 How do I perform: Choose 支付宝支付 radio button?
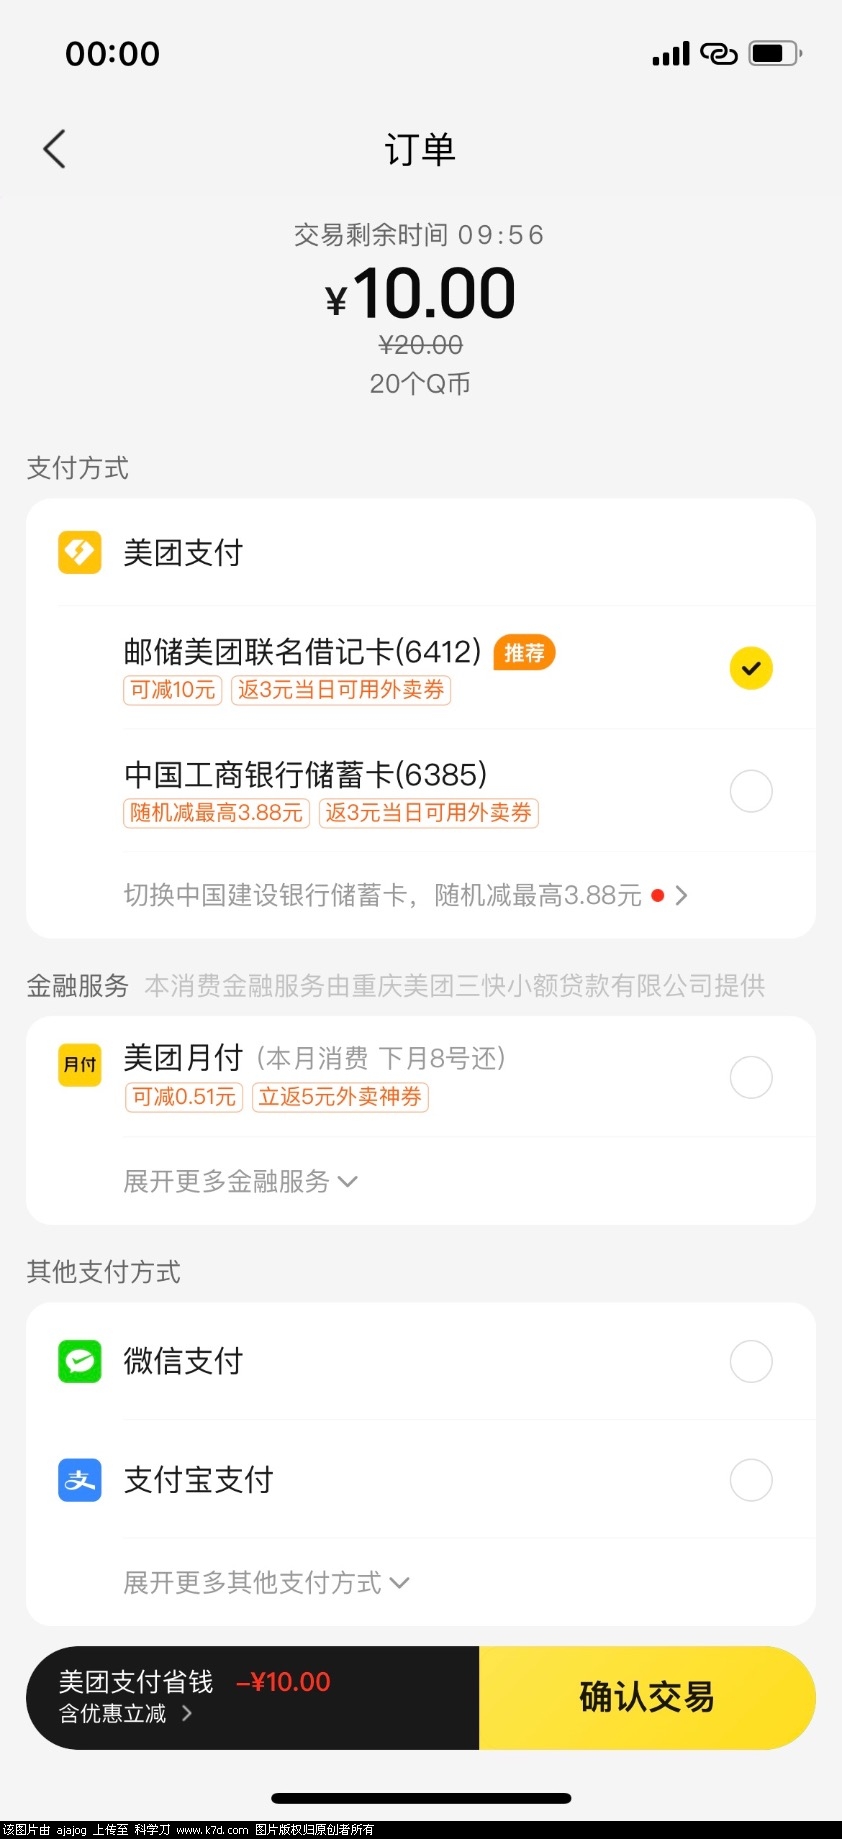pyautogui.click(x=751, y=1480)
